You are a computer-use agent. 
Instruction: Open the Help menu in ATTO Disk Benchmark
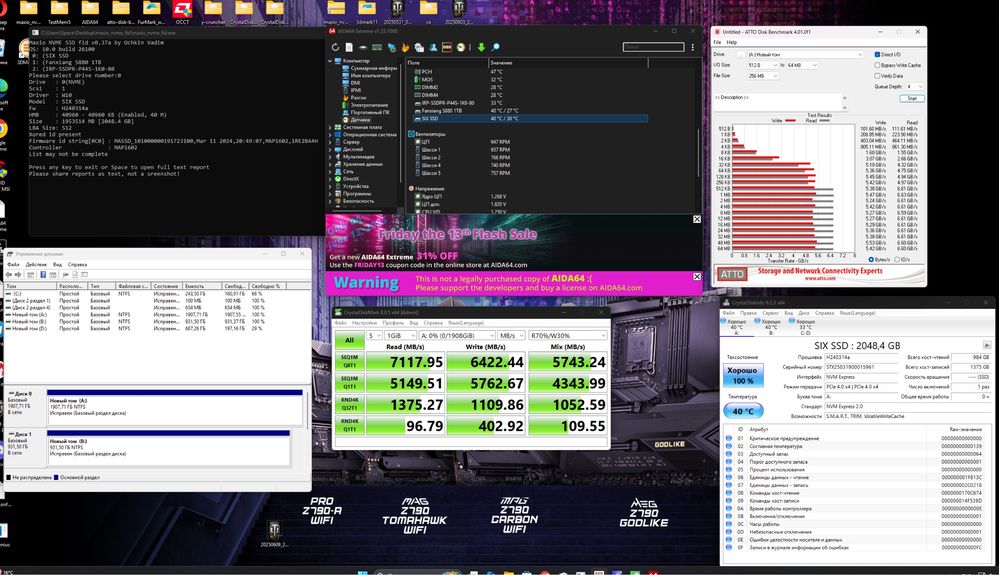pos(731,43)
